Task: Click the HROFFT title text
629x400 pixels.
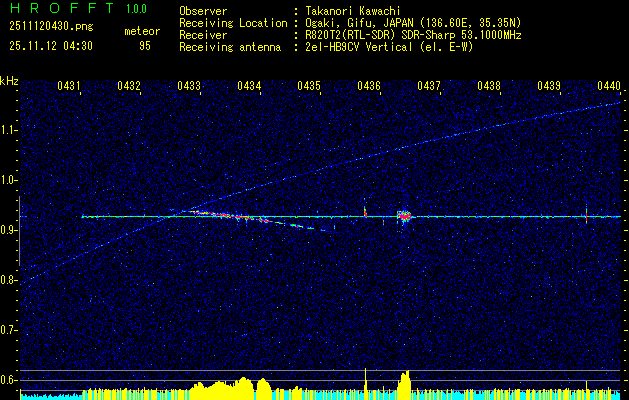Action: coord(62,8)
